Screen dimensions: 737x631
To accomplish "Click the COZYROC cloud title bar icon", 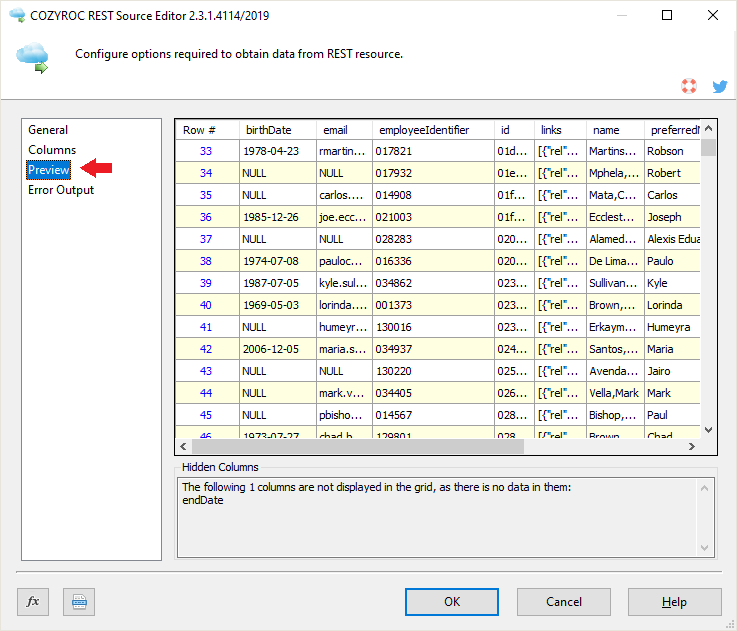I will [x=16, y=16].
